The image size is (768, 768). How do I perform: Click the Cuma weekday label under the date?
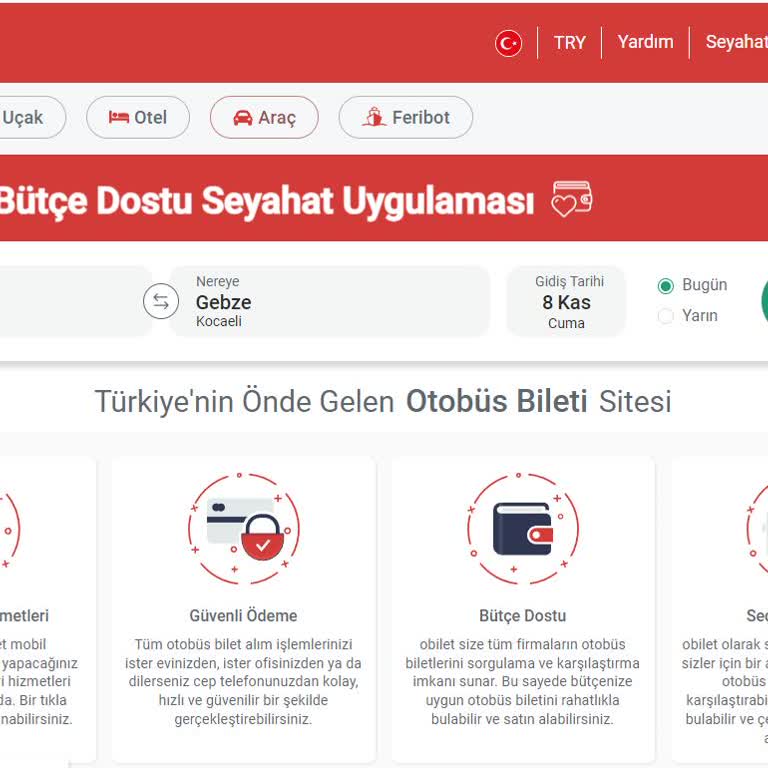tap(566, 323)
